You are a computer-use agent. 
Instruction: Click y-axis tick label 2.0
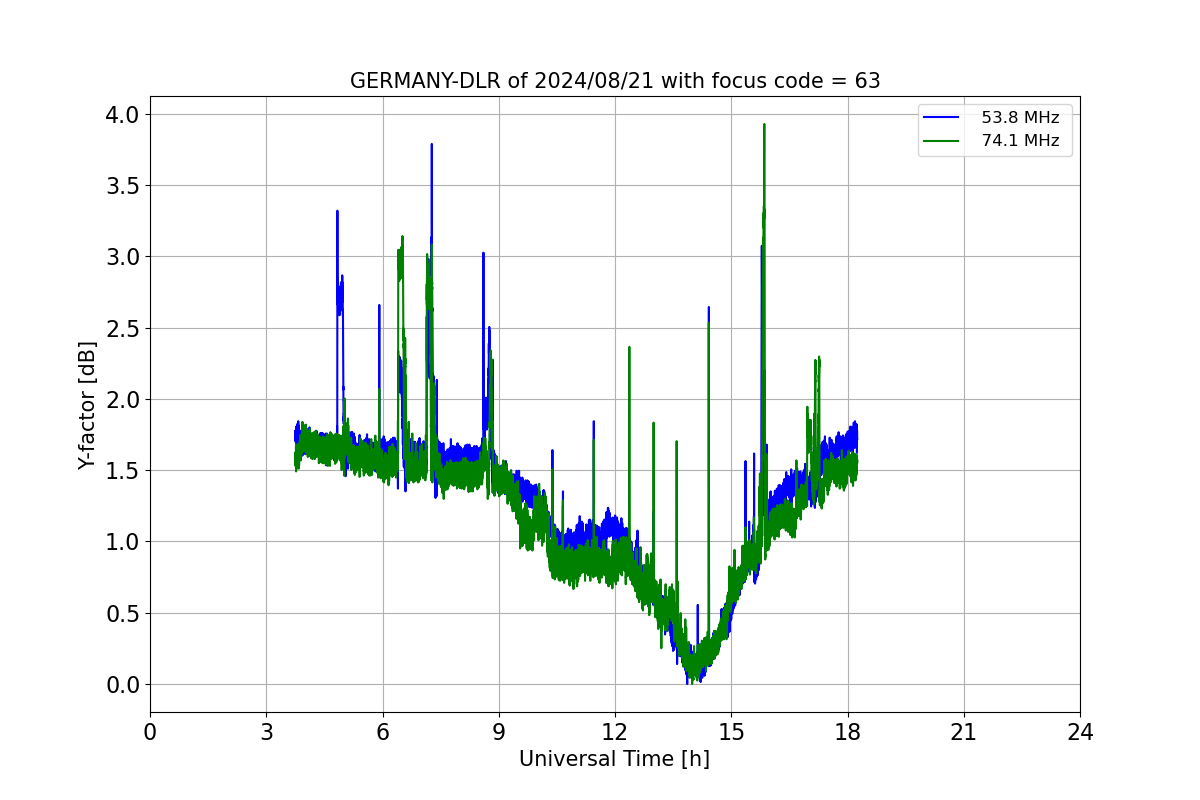click(123, 399)
